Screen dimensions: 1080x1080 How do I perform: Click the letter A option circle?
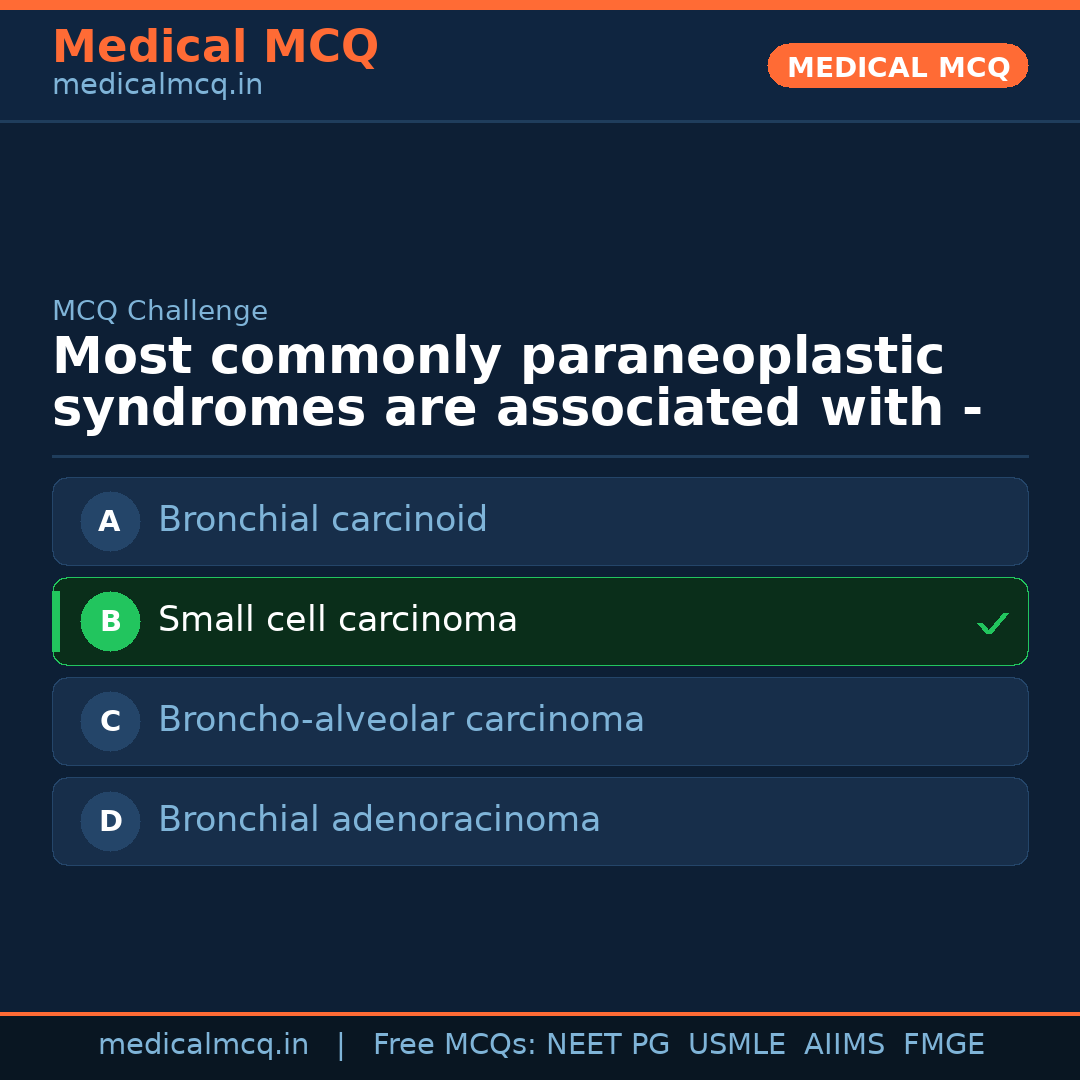[110, 521]
